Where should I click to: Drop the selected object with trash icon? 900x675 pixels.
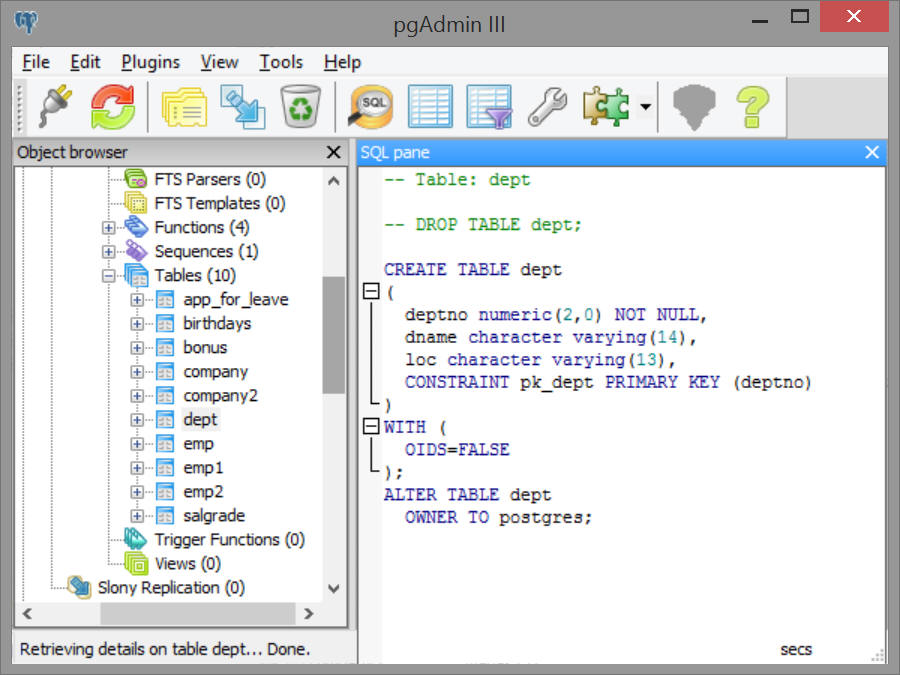pyautogui.click(x=300, y=106)
